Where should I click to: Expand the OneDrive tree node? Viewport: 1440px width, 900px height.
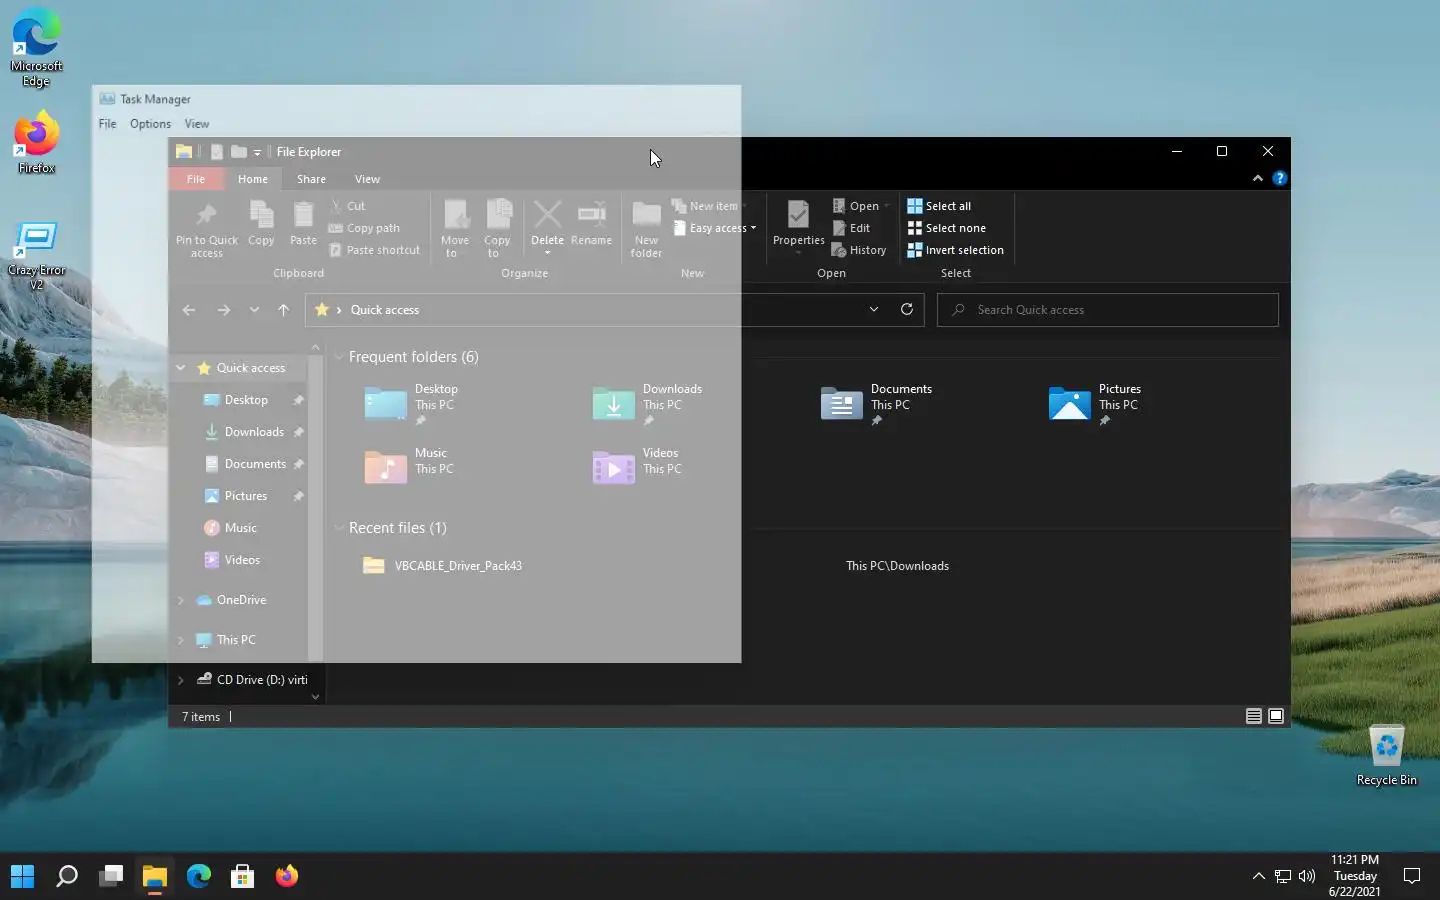tap(181, 600)
